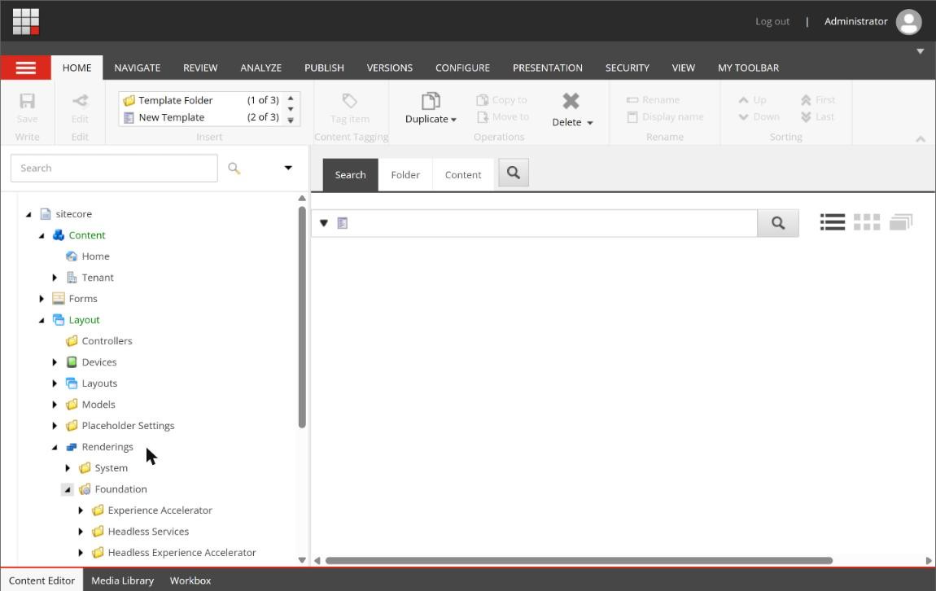Run search with the magnifier button
Image resolution: width=936 pixels, height=591 pixels.
click(778, 223)
